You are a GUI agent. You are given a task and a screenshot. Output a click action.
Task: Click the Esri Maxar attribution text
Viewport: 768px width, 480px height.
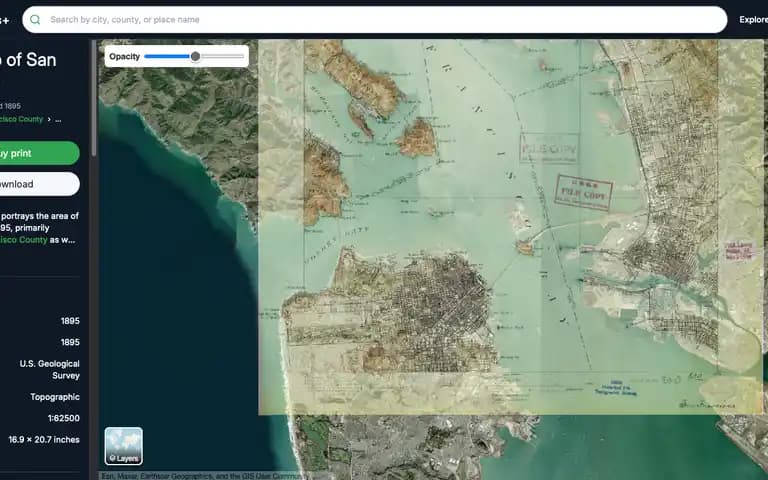(201, 476)
